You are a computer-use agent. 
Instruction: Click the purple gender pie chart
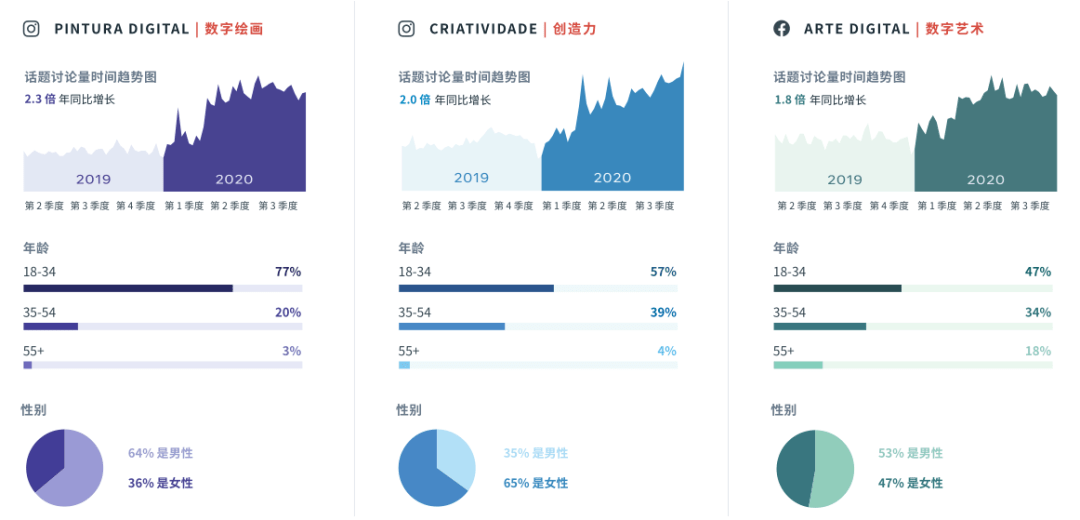[x=65, y=468]
